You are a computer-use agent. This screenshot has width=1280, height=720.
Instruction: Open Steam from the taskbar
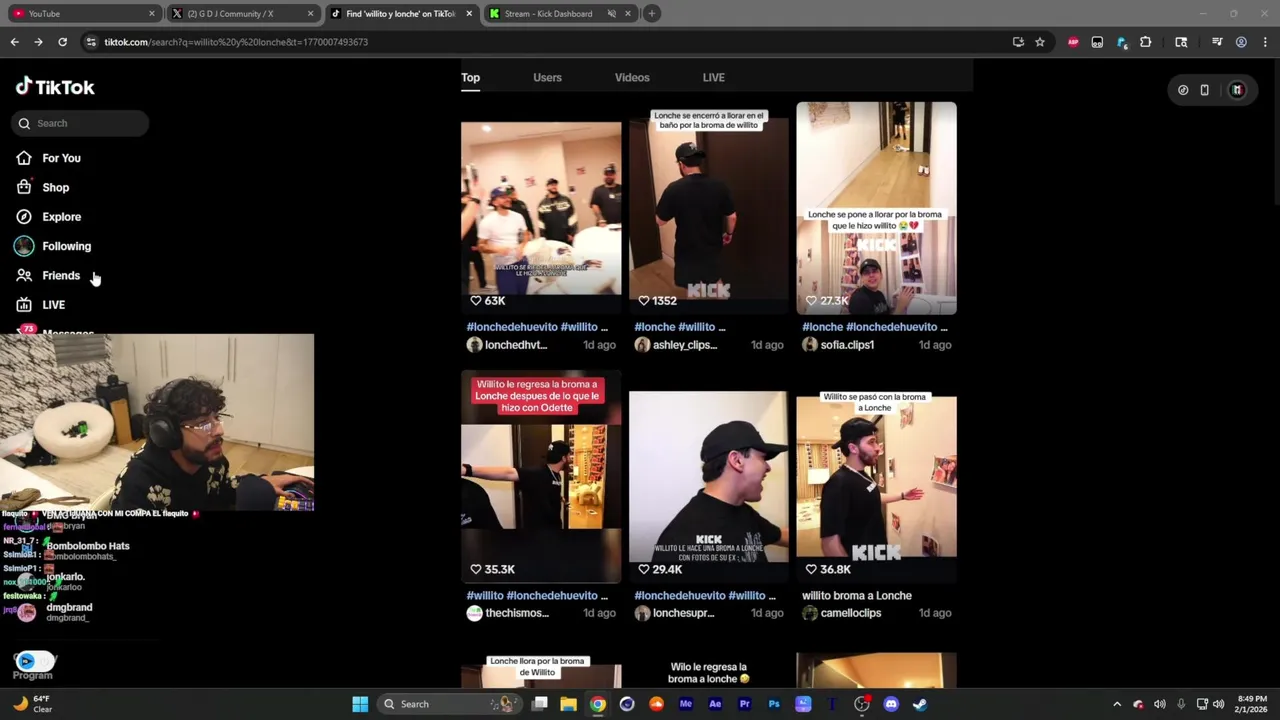pyautogui.click(x=920, y=704)
